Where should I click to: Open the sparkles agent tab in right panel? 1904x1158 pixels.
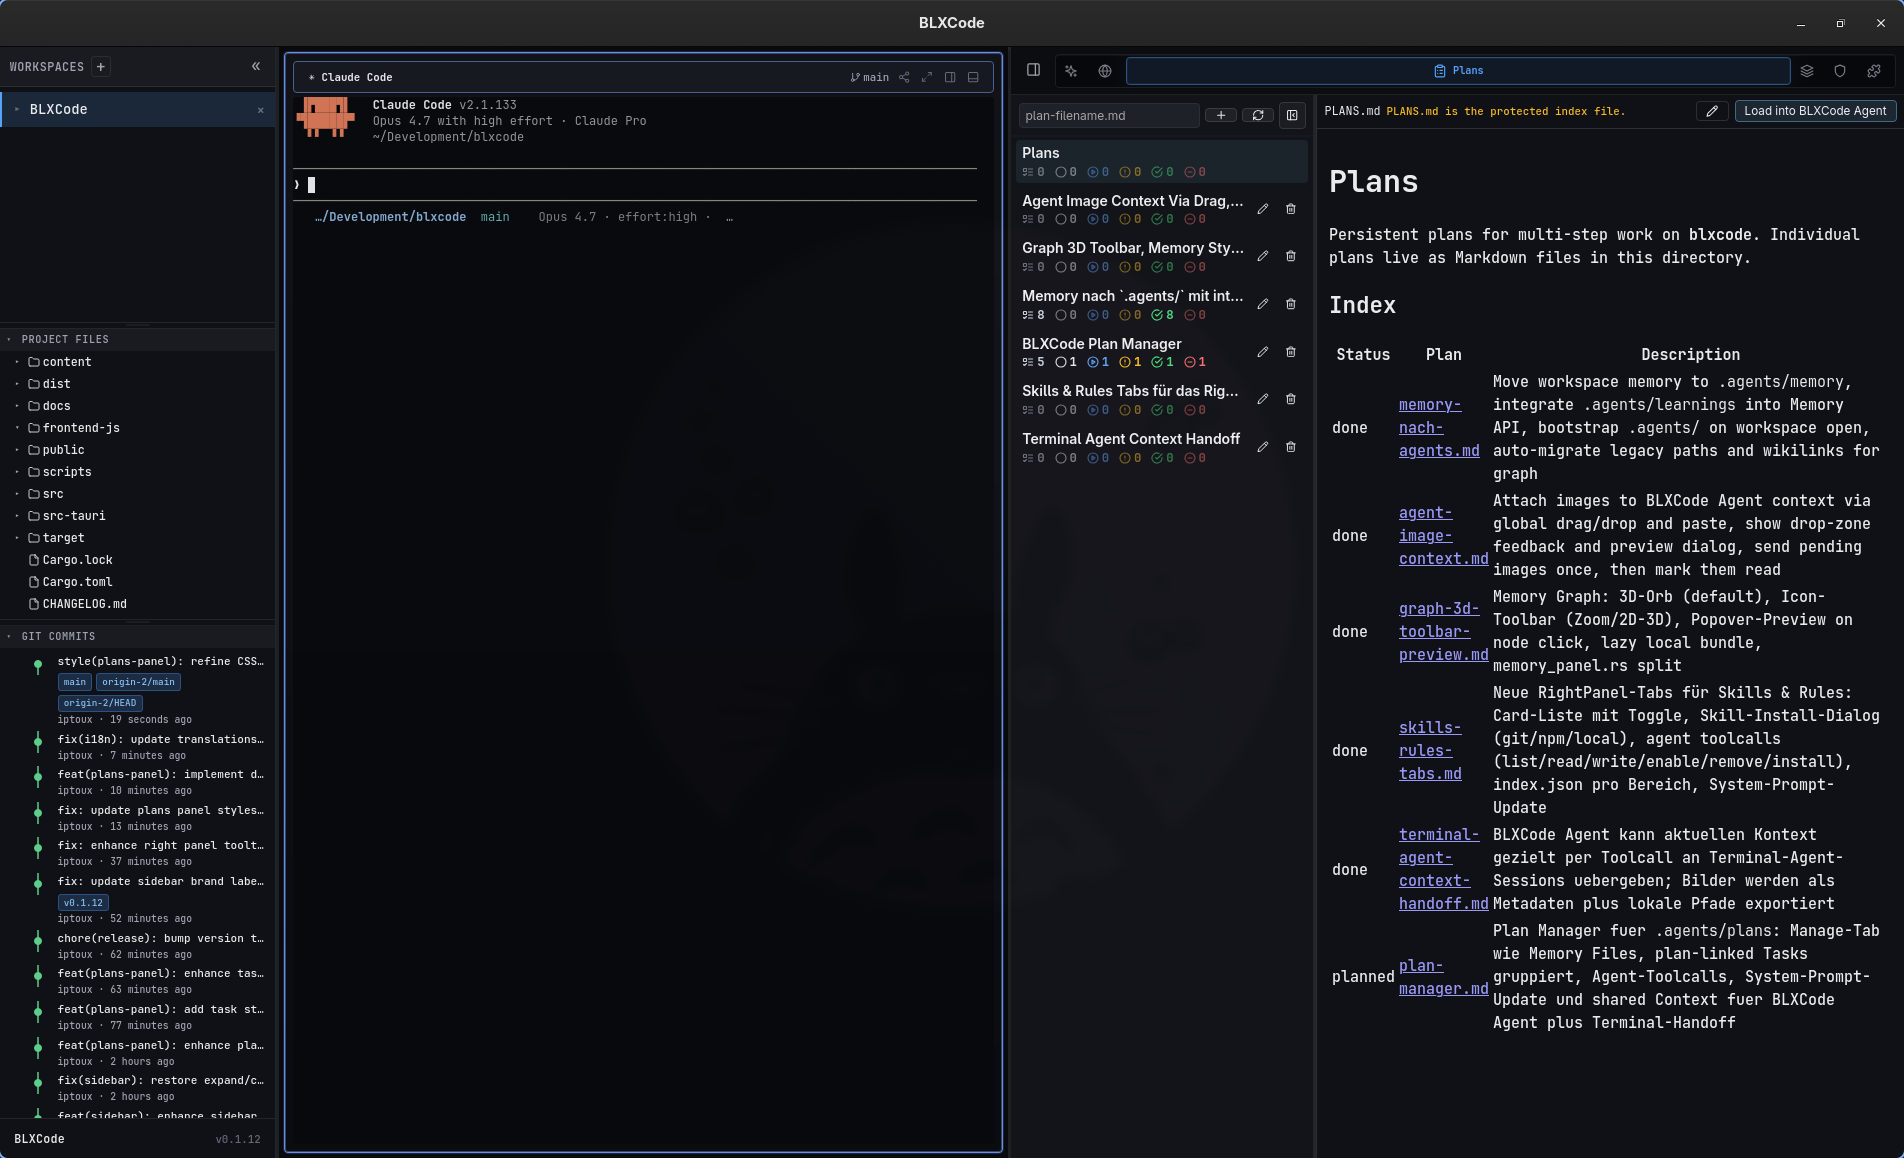1072,71
